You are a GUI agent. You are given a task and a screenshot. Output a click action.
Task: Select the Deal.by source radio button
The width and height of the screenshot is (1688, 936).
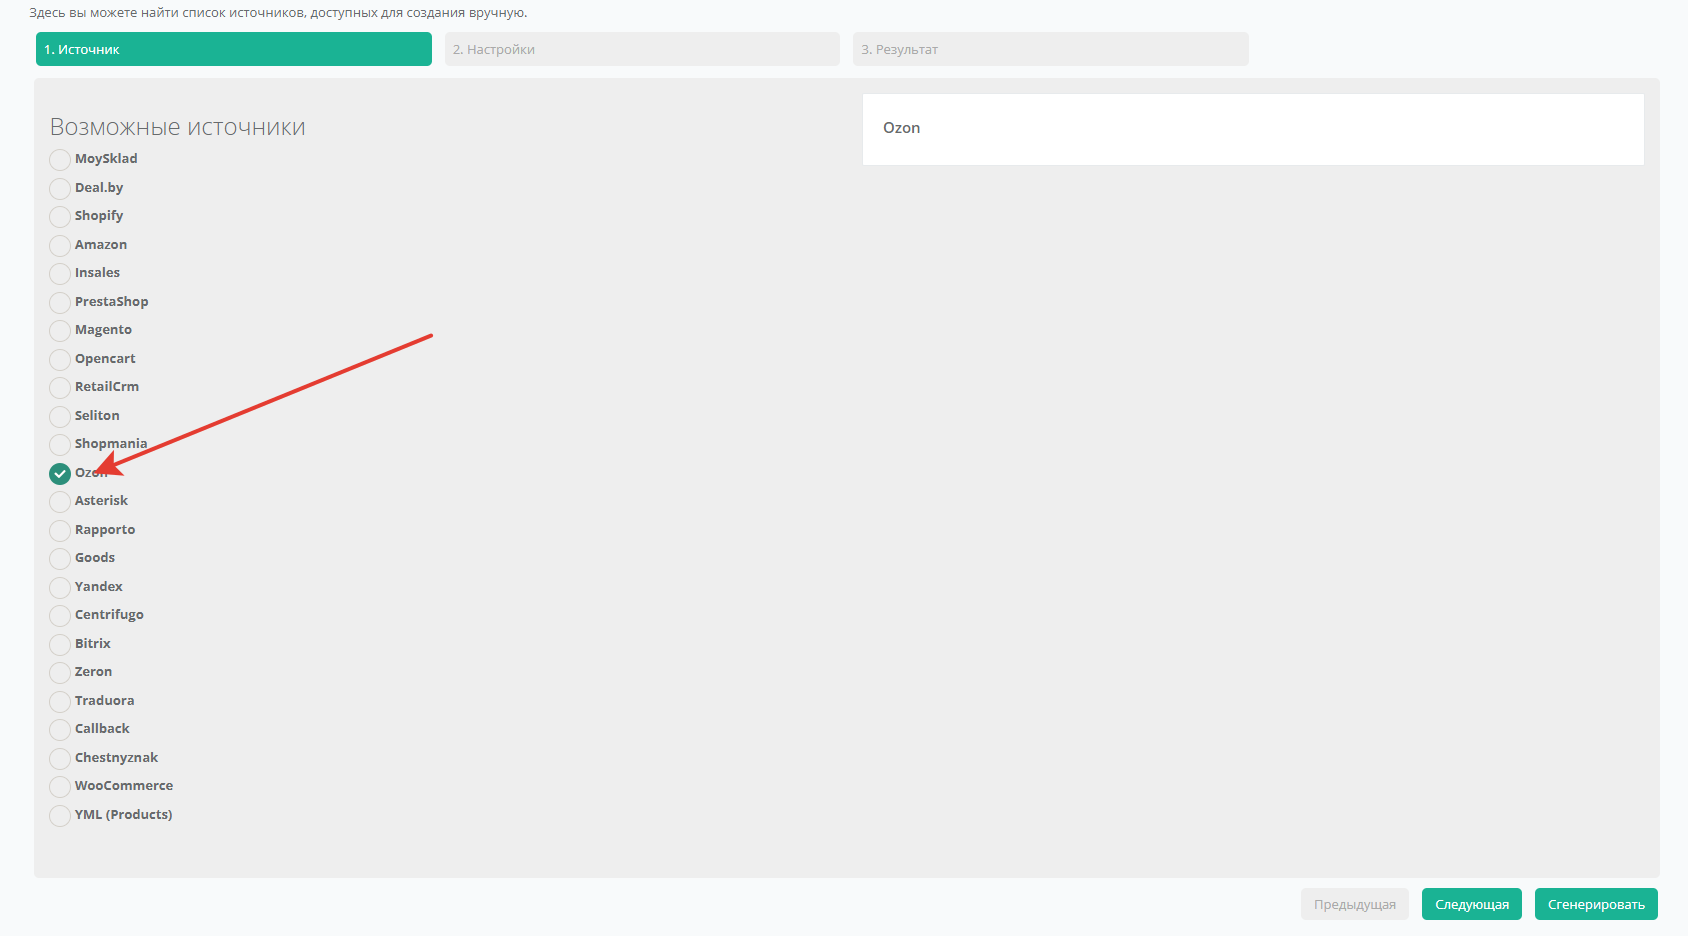[60, 188]
